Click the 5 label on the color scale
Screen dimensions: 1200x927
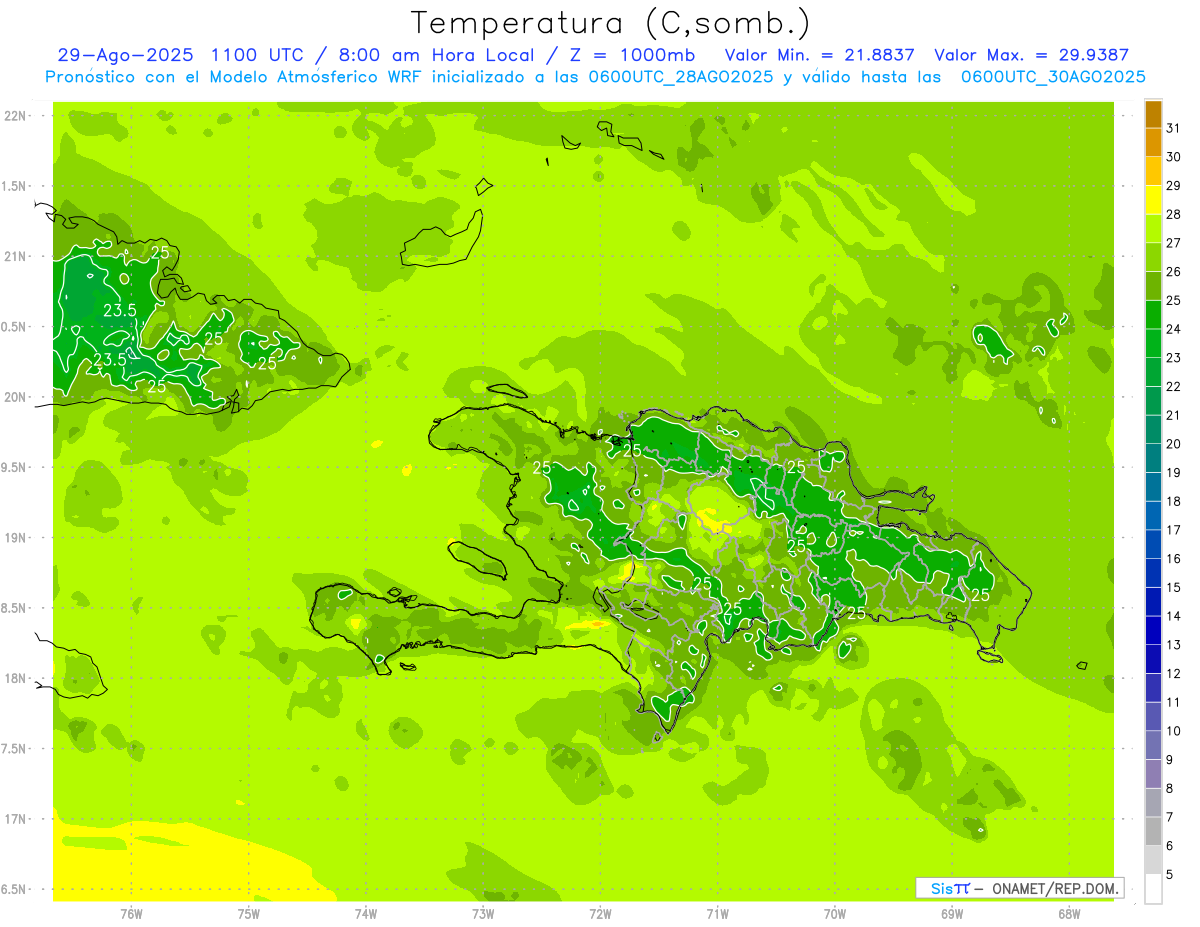pyautogui.click(x=1170, y=875)
